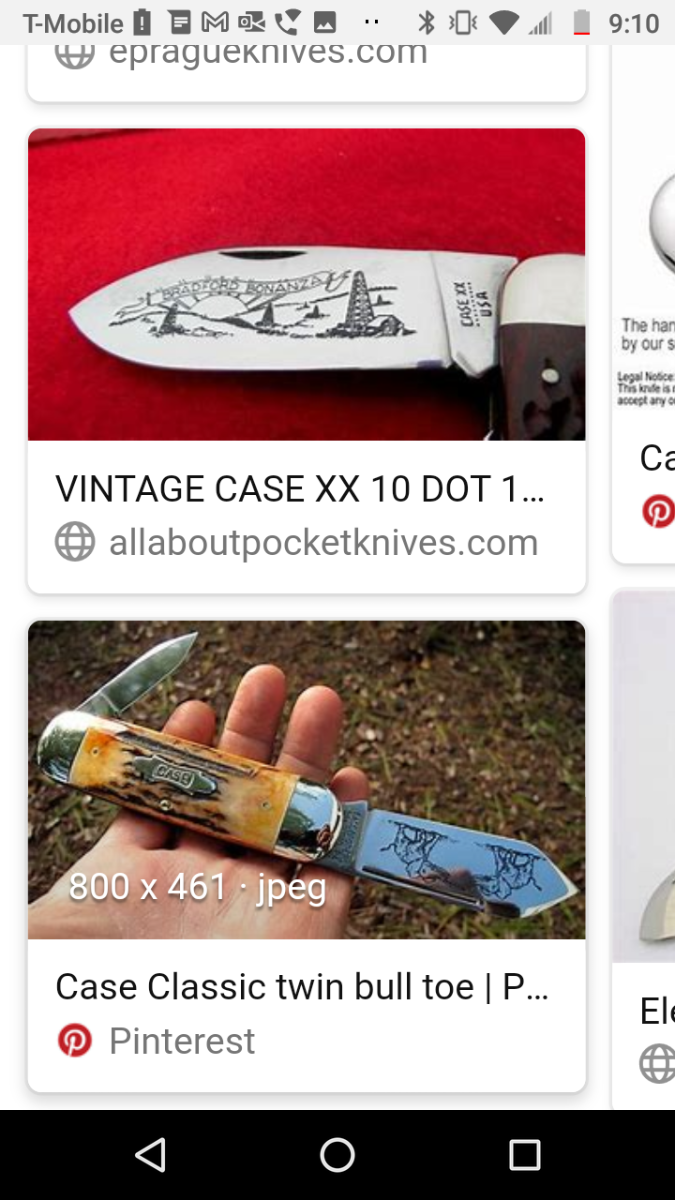The image size is (675, 1200).
Task: Tap the Android home circle button
Action: [x=337, y=1155]
